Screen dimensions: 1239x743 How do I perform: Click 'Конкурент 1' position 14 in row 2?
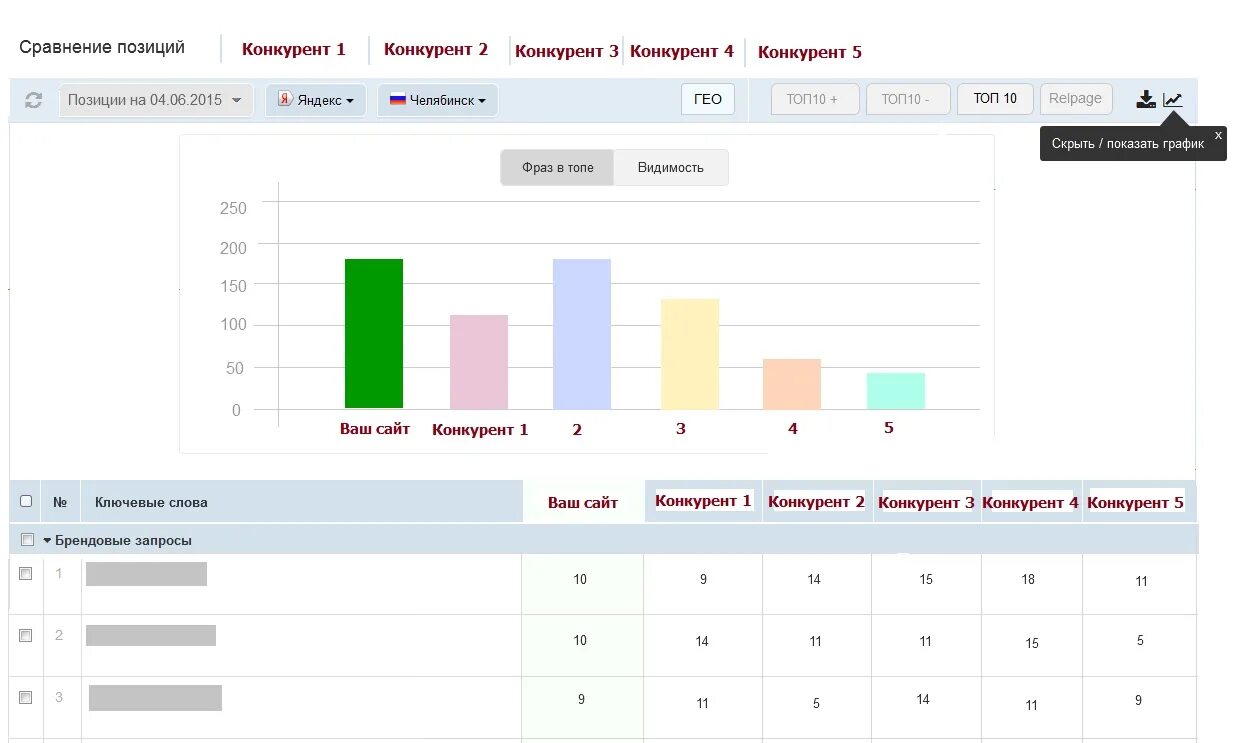tap(702, 642)
